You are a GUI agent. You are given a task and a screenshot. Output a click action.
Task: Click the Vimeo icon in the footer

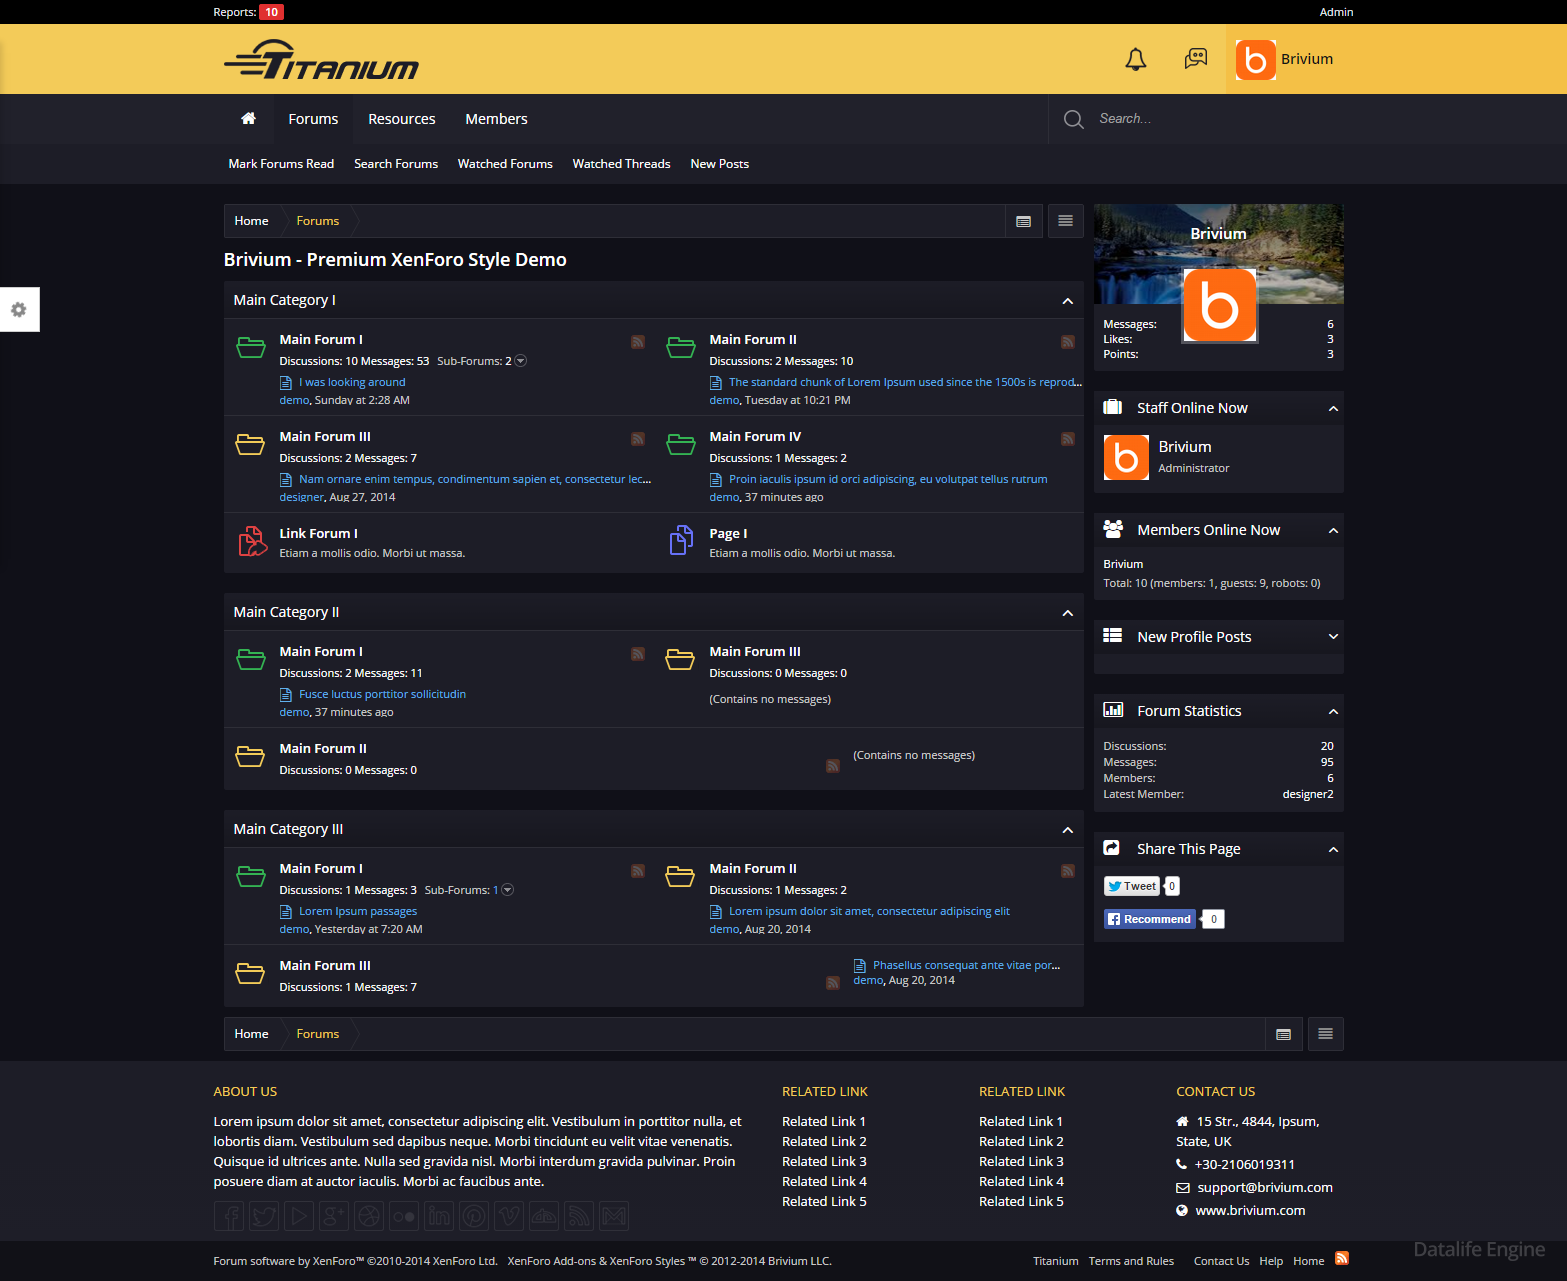509,1216
